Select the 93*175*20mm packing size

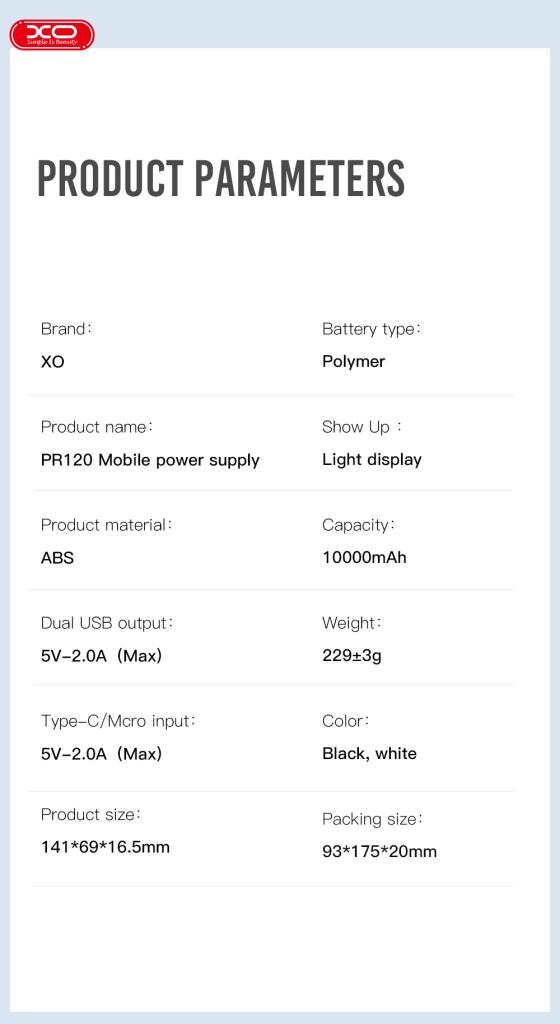tap(380, 852)
